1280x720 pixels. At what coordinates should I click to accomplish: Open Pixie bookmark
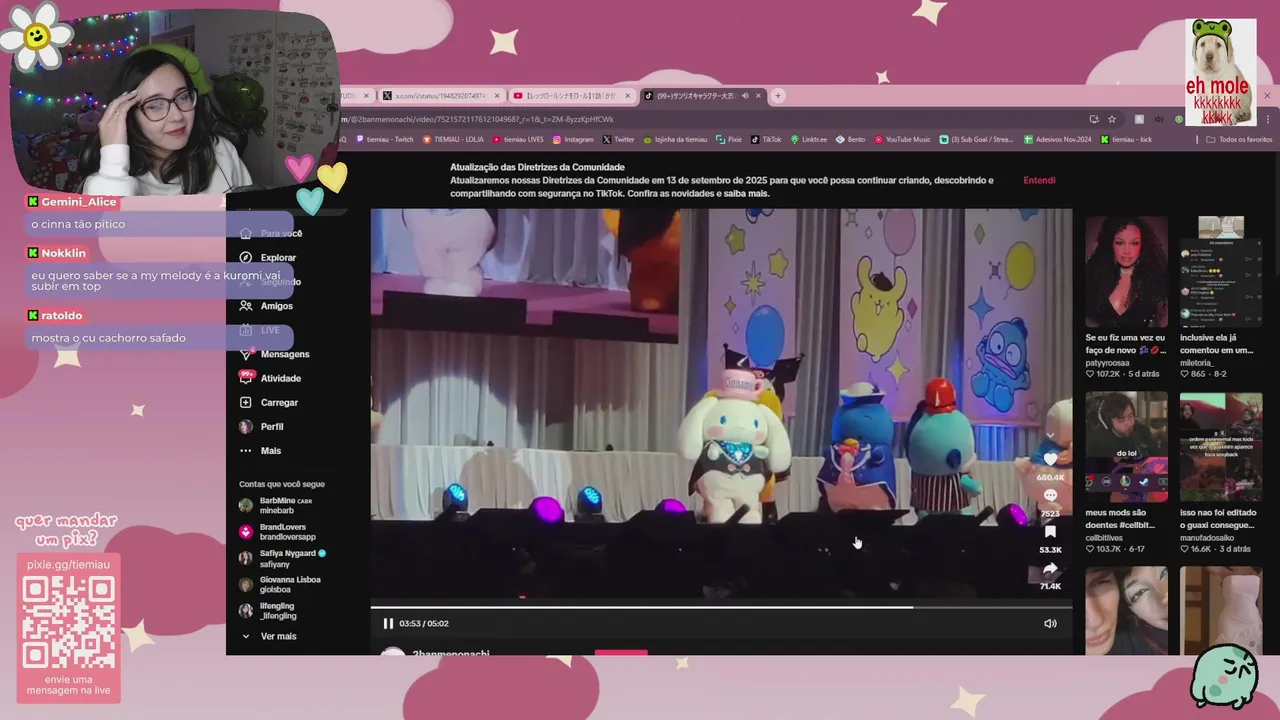pyautogui.click(x=729, y=140)
